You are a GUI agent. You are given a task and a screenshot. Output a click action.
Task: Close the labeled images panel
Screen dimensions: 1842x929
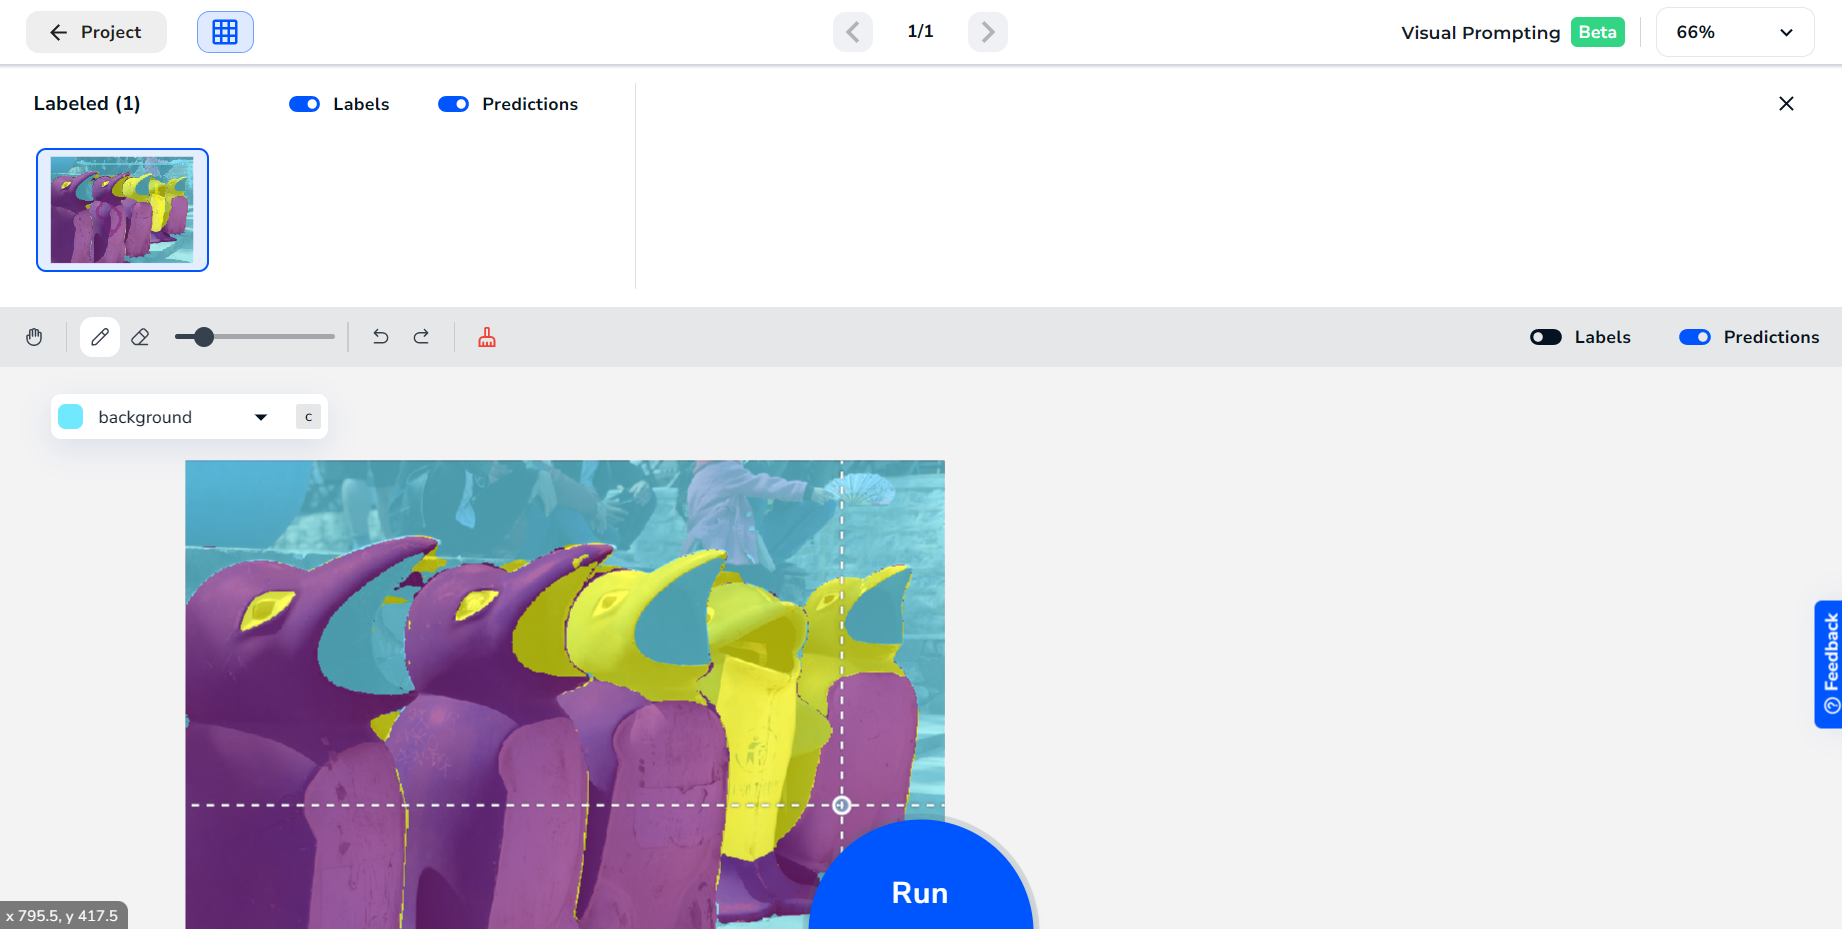pyautogui.click(x=1786, y=104)
